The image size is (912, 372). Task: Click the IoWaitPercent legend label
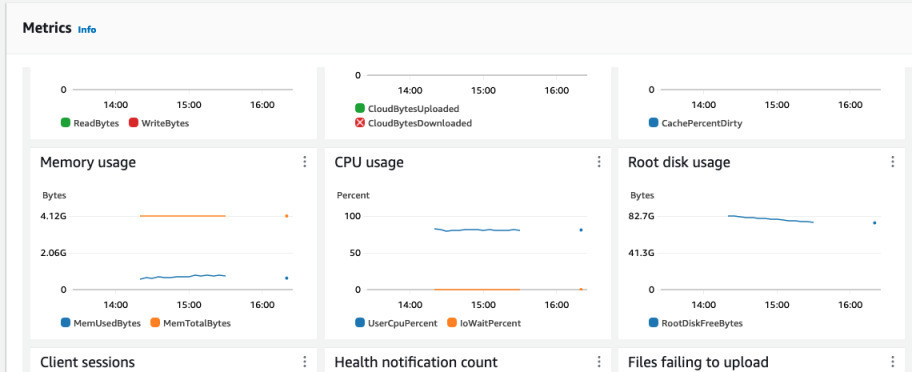pyautogui.click(x=490, y=323)
